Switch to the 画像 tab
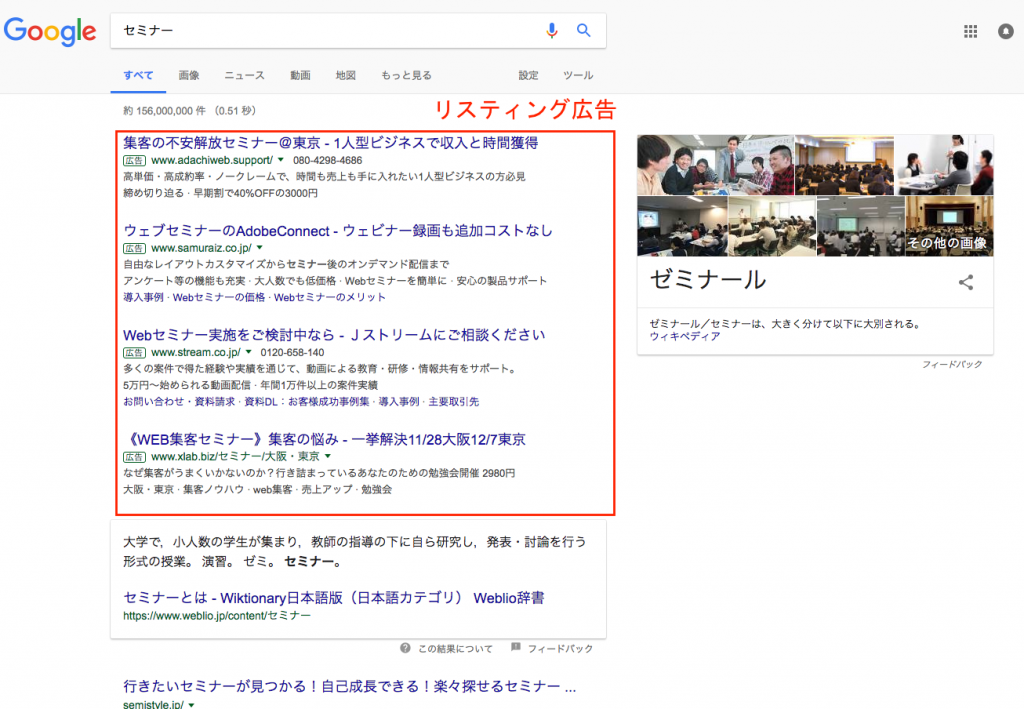This screenshot has width=1024, height=709. 189,75
